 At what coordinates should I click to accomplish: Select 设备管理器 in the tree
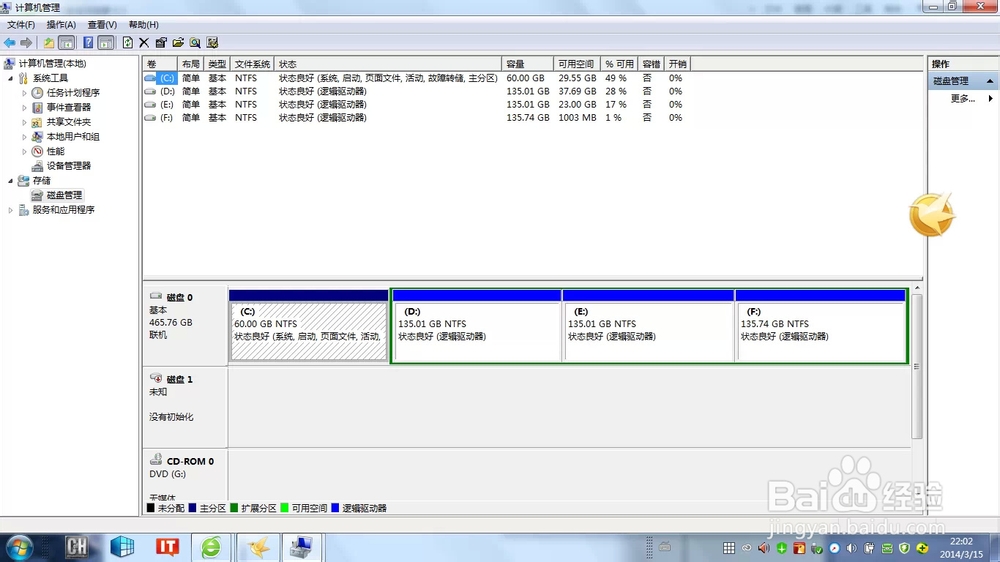pos(68,166)
